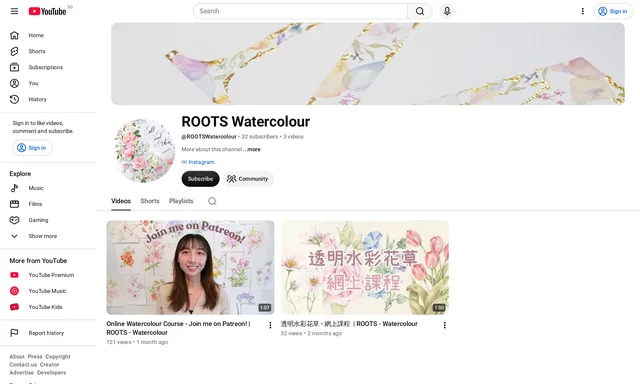Open options menu for Patreon video
The image size is (640, 384).
point(270,325)
